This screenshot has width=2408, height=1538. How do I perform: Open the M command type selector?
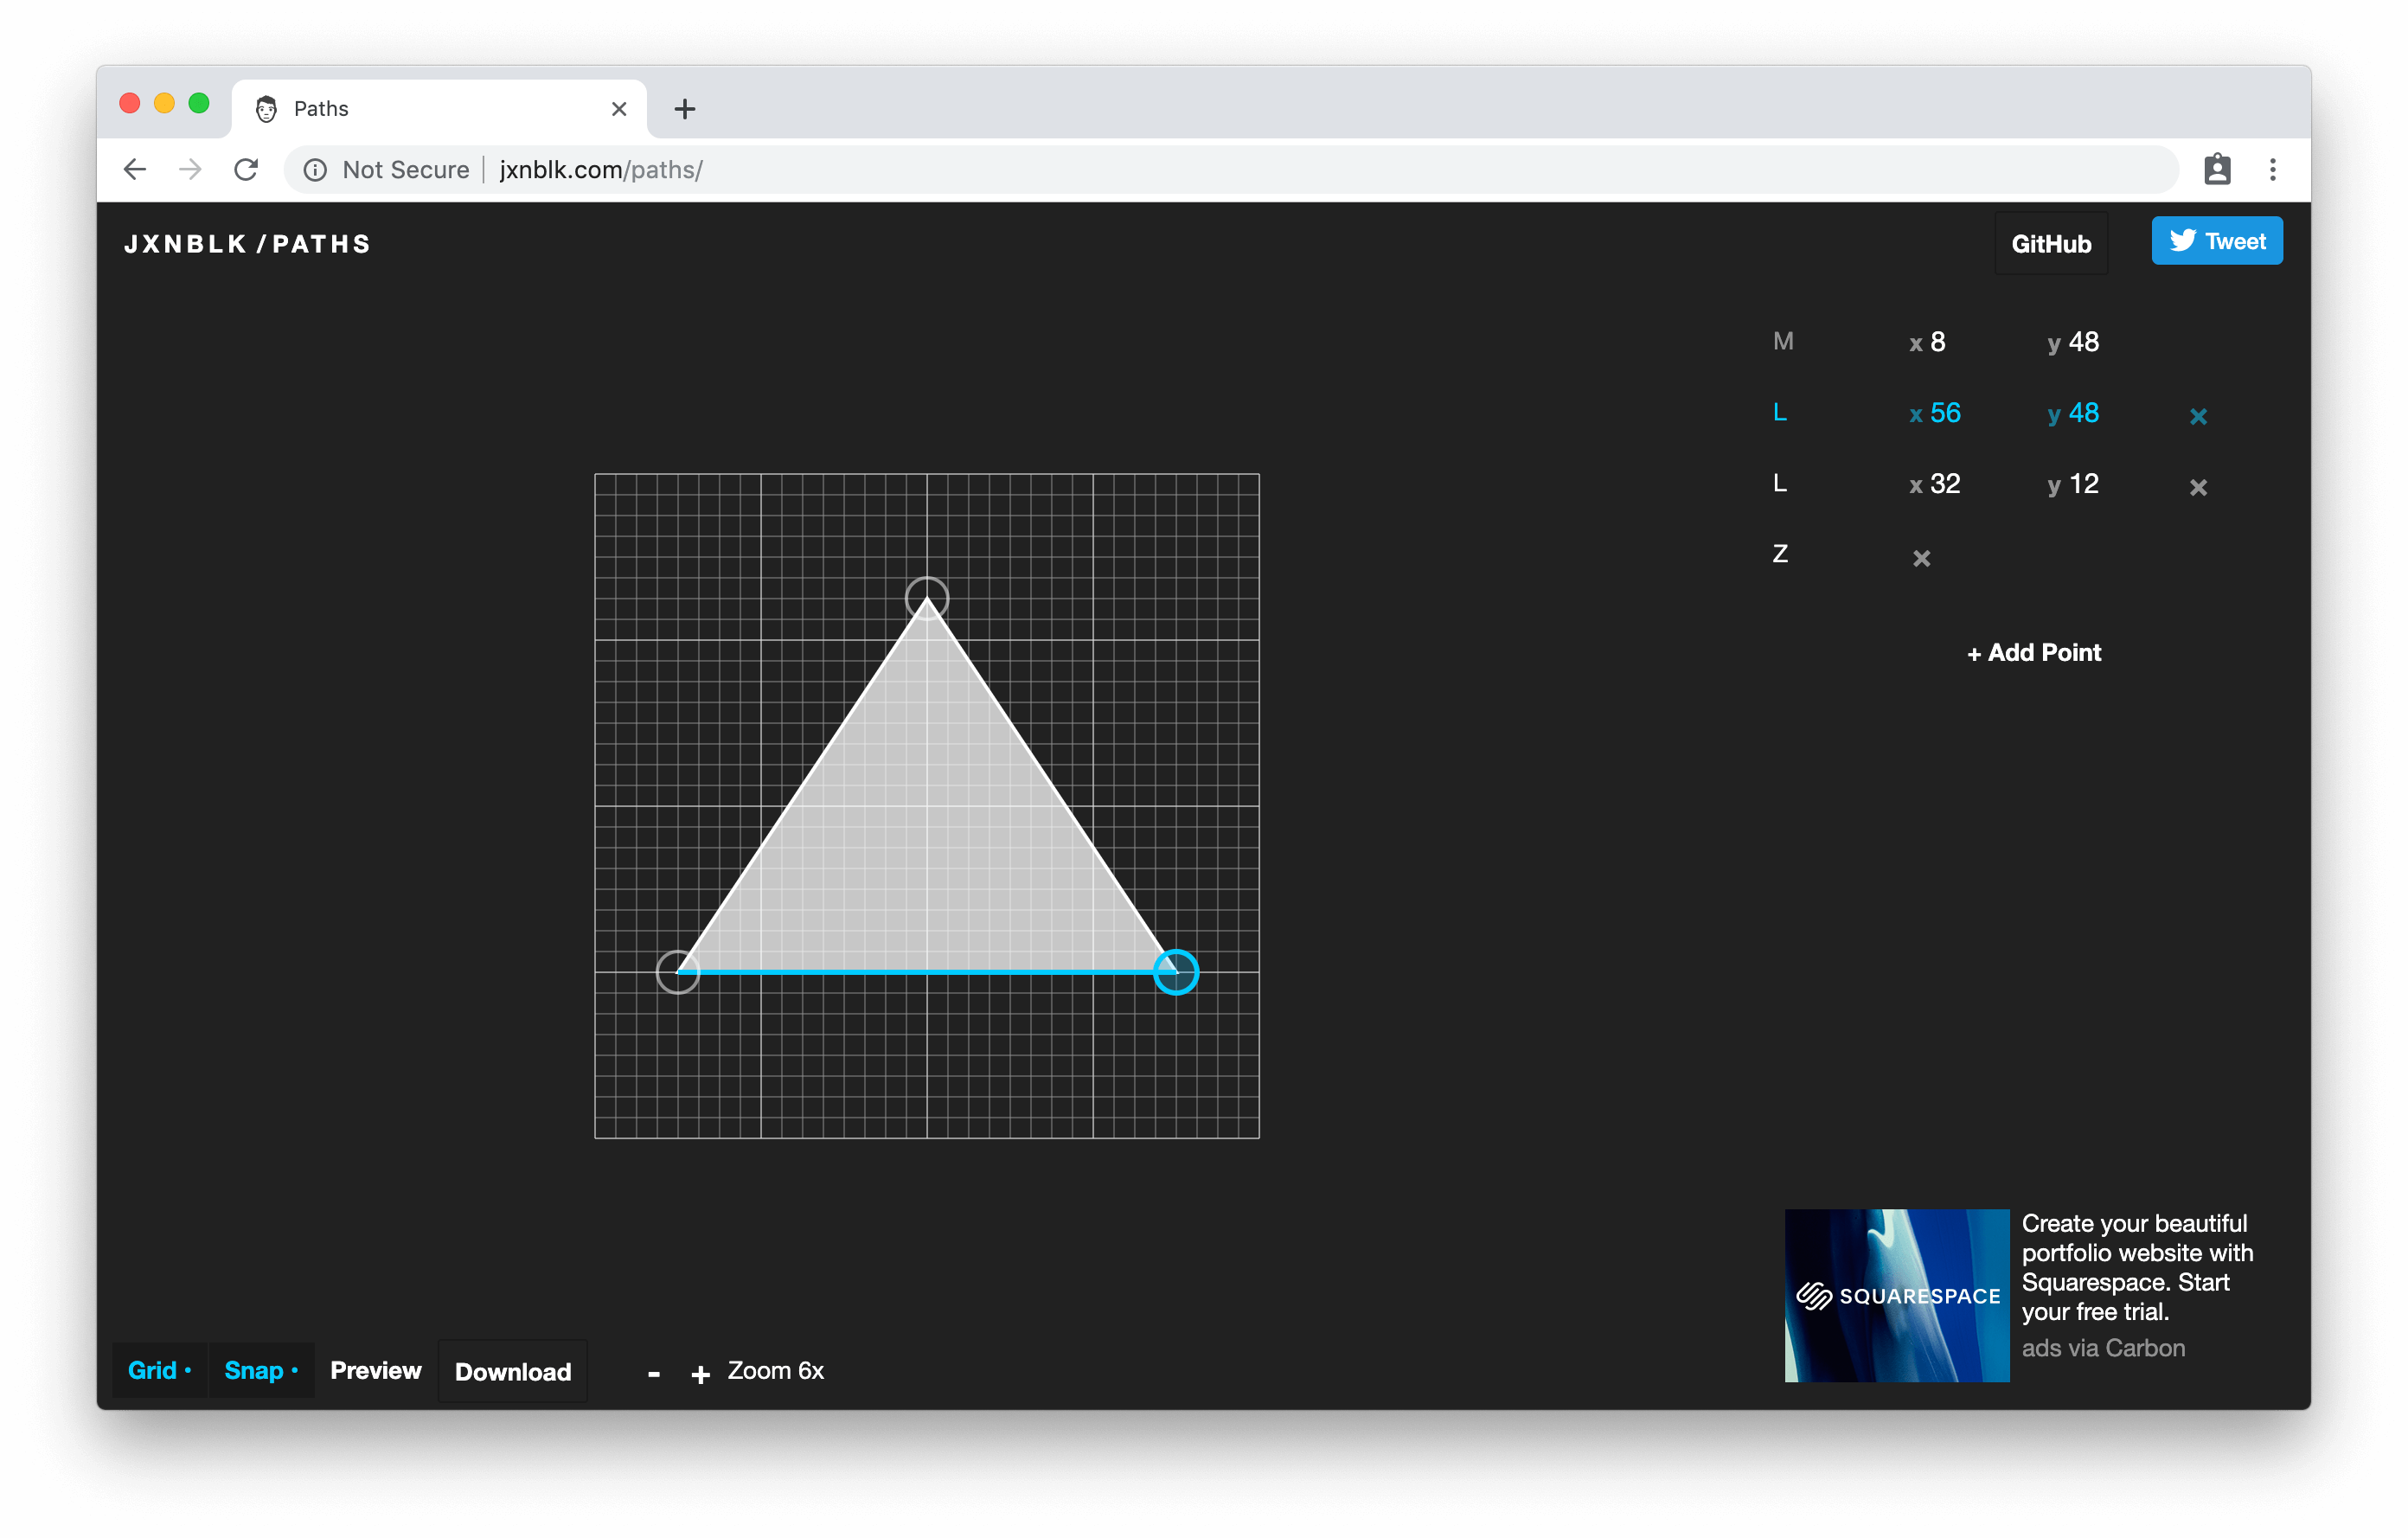[1782, 341]
